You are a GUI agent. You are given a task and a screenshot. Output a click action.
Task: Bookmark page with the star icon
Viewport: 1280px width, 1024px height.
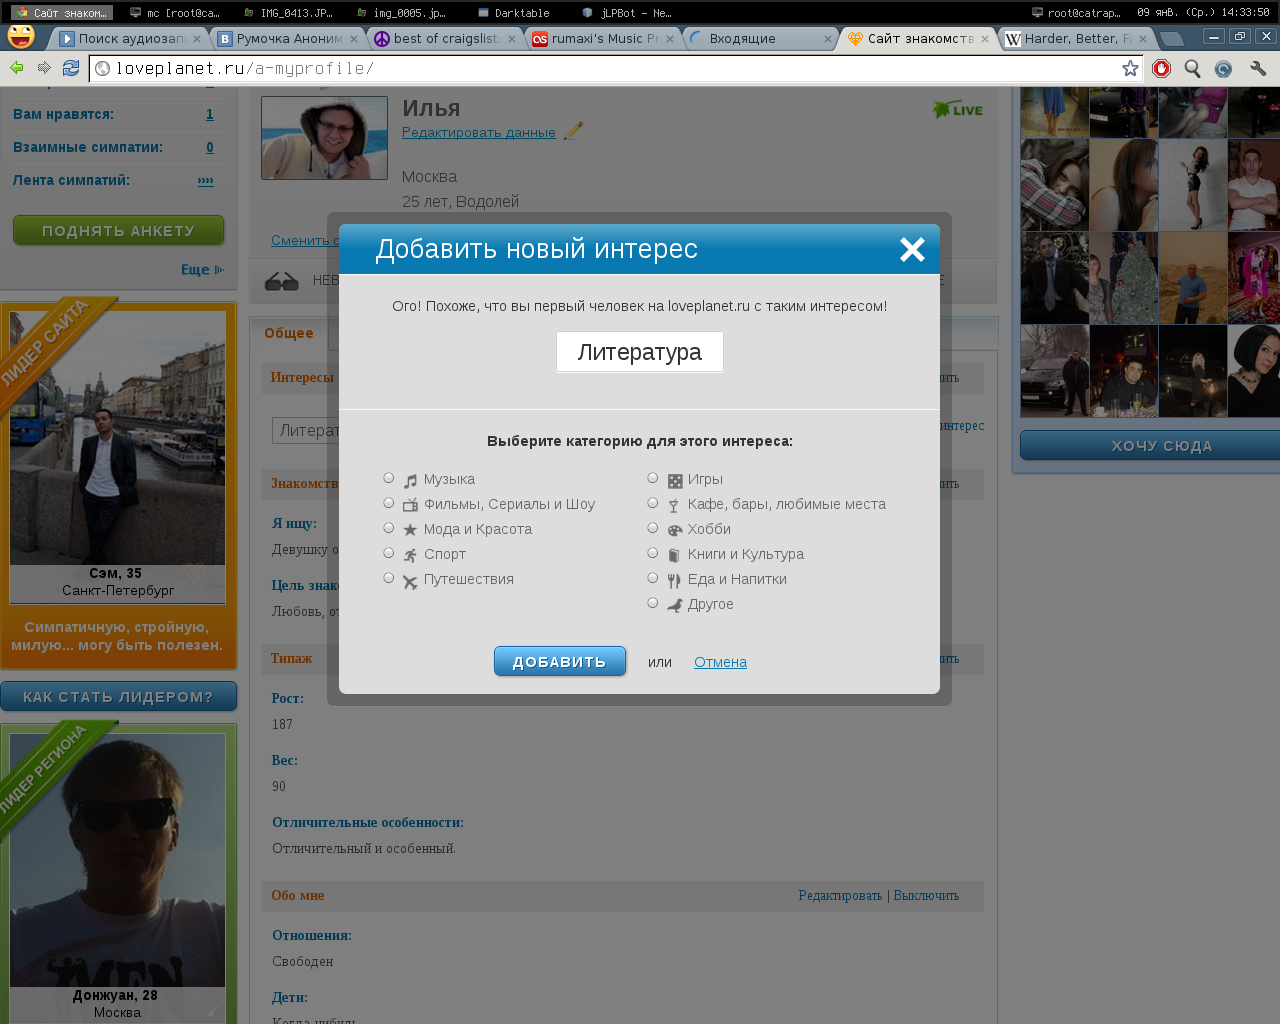[x=1130, y=68]
